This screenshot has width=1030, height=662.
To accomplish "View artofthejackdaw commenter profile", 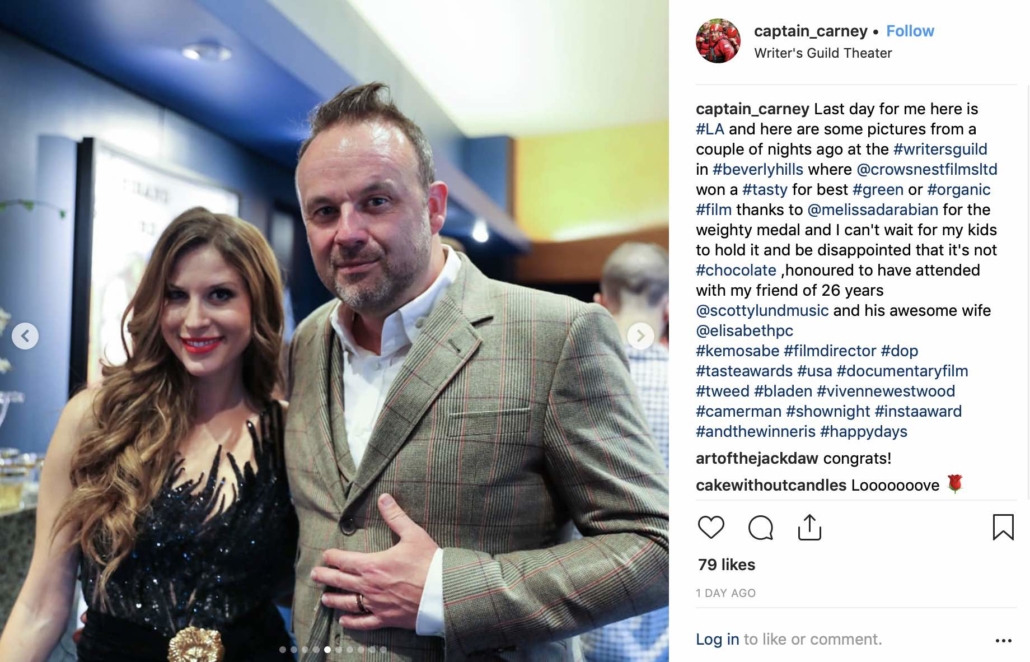I will (757, 458).
